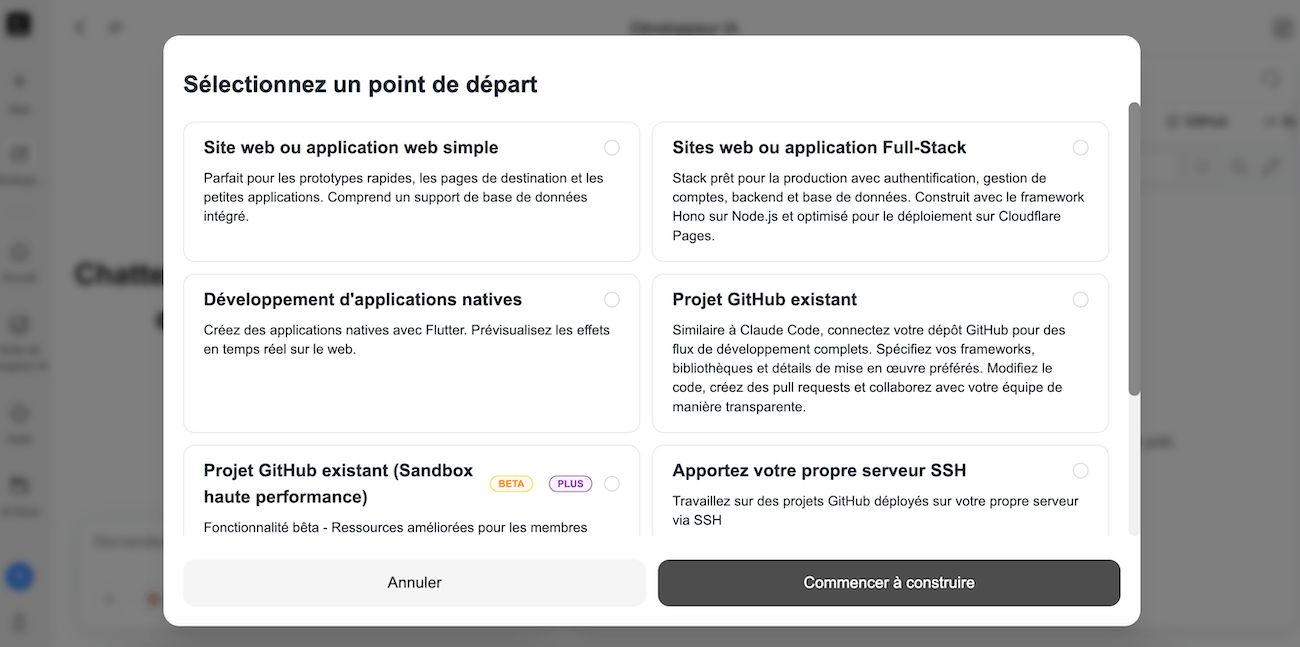Viewport: 1300px width, 647px height.
Task: Choose the Full-Stack application radio option
Action: (1080, 148)
